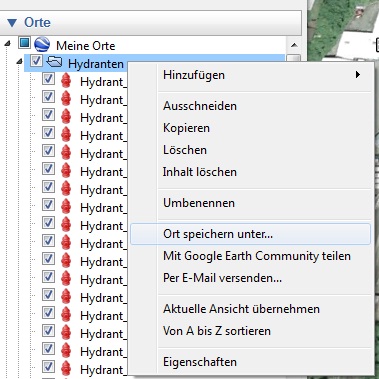Click the scroll-up arrow of places list
Viewport: 379px width, 379px height.
pyautogui.click(x=294, y=45)
